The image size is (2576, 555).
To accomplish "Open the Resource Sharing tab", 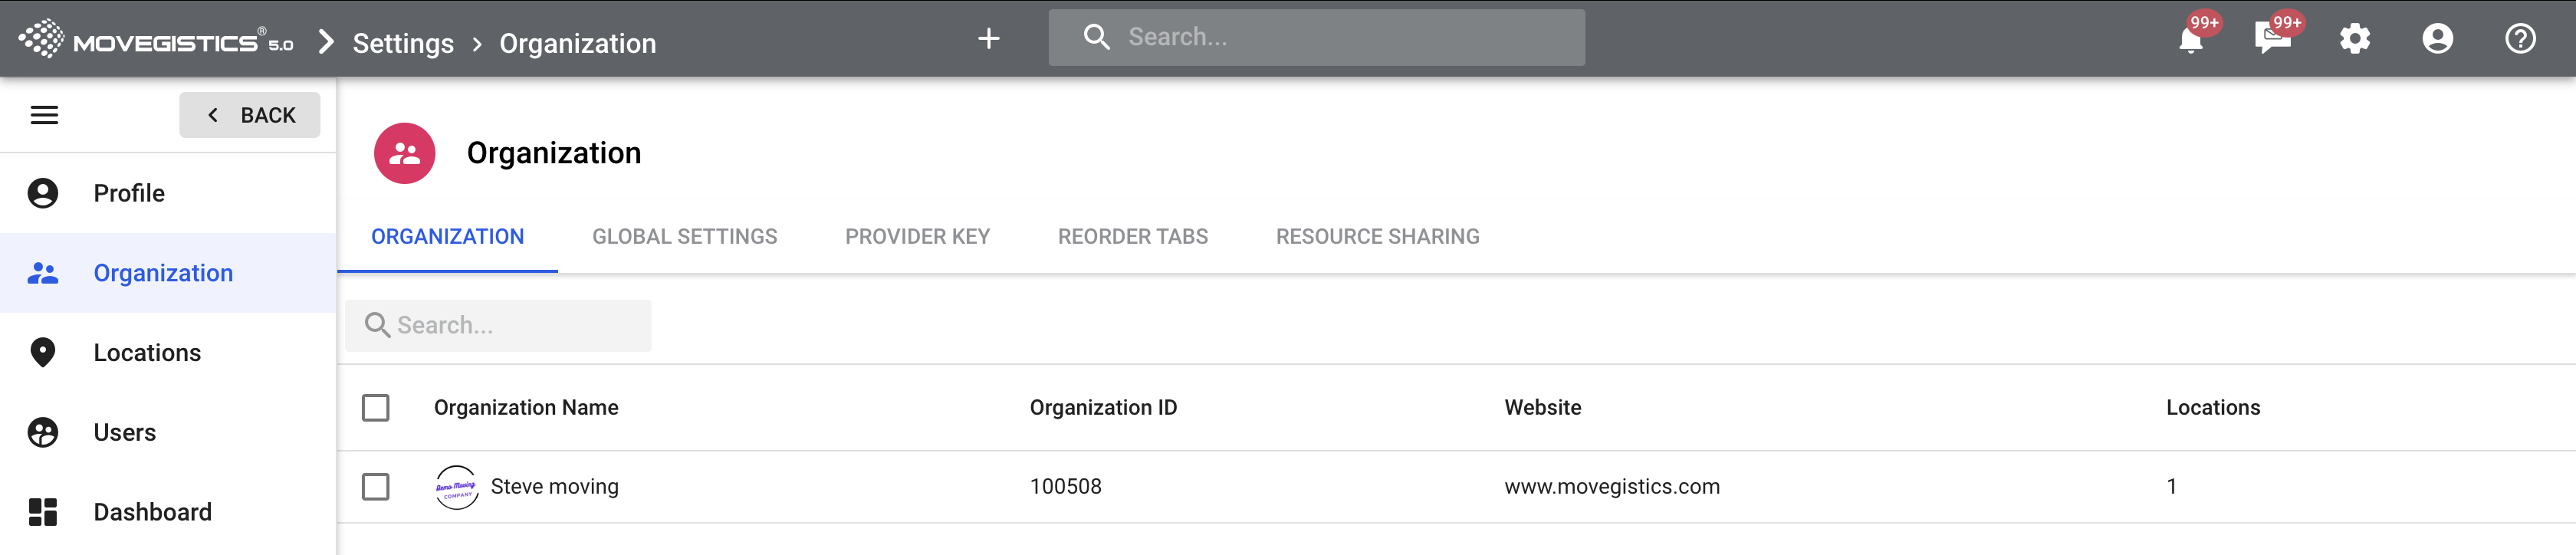I will (1377, 237).
